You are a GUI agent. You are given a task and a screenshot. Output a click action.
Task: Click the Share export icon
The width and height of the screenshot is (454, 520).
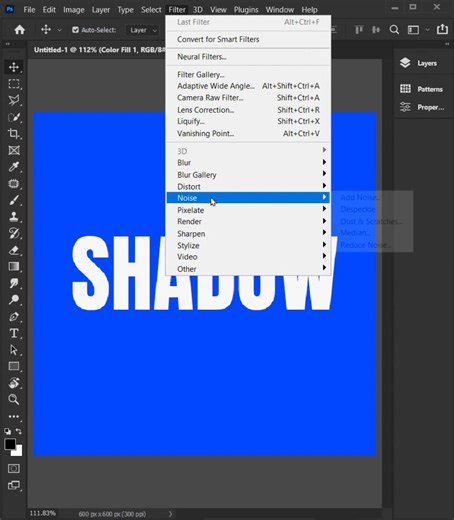tap(442, 29)
